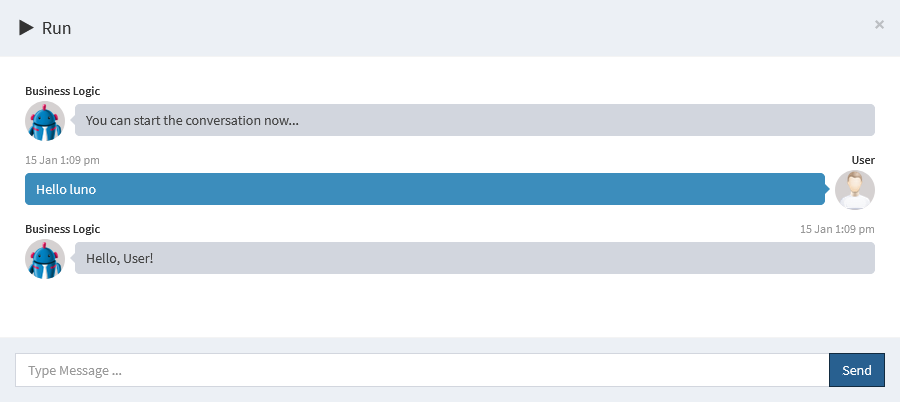Click the blank middle of the Run header bar

450,28
